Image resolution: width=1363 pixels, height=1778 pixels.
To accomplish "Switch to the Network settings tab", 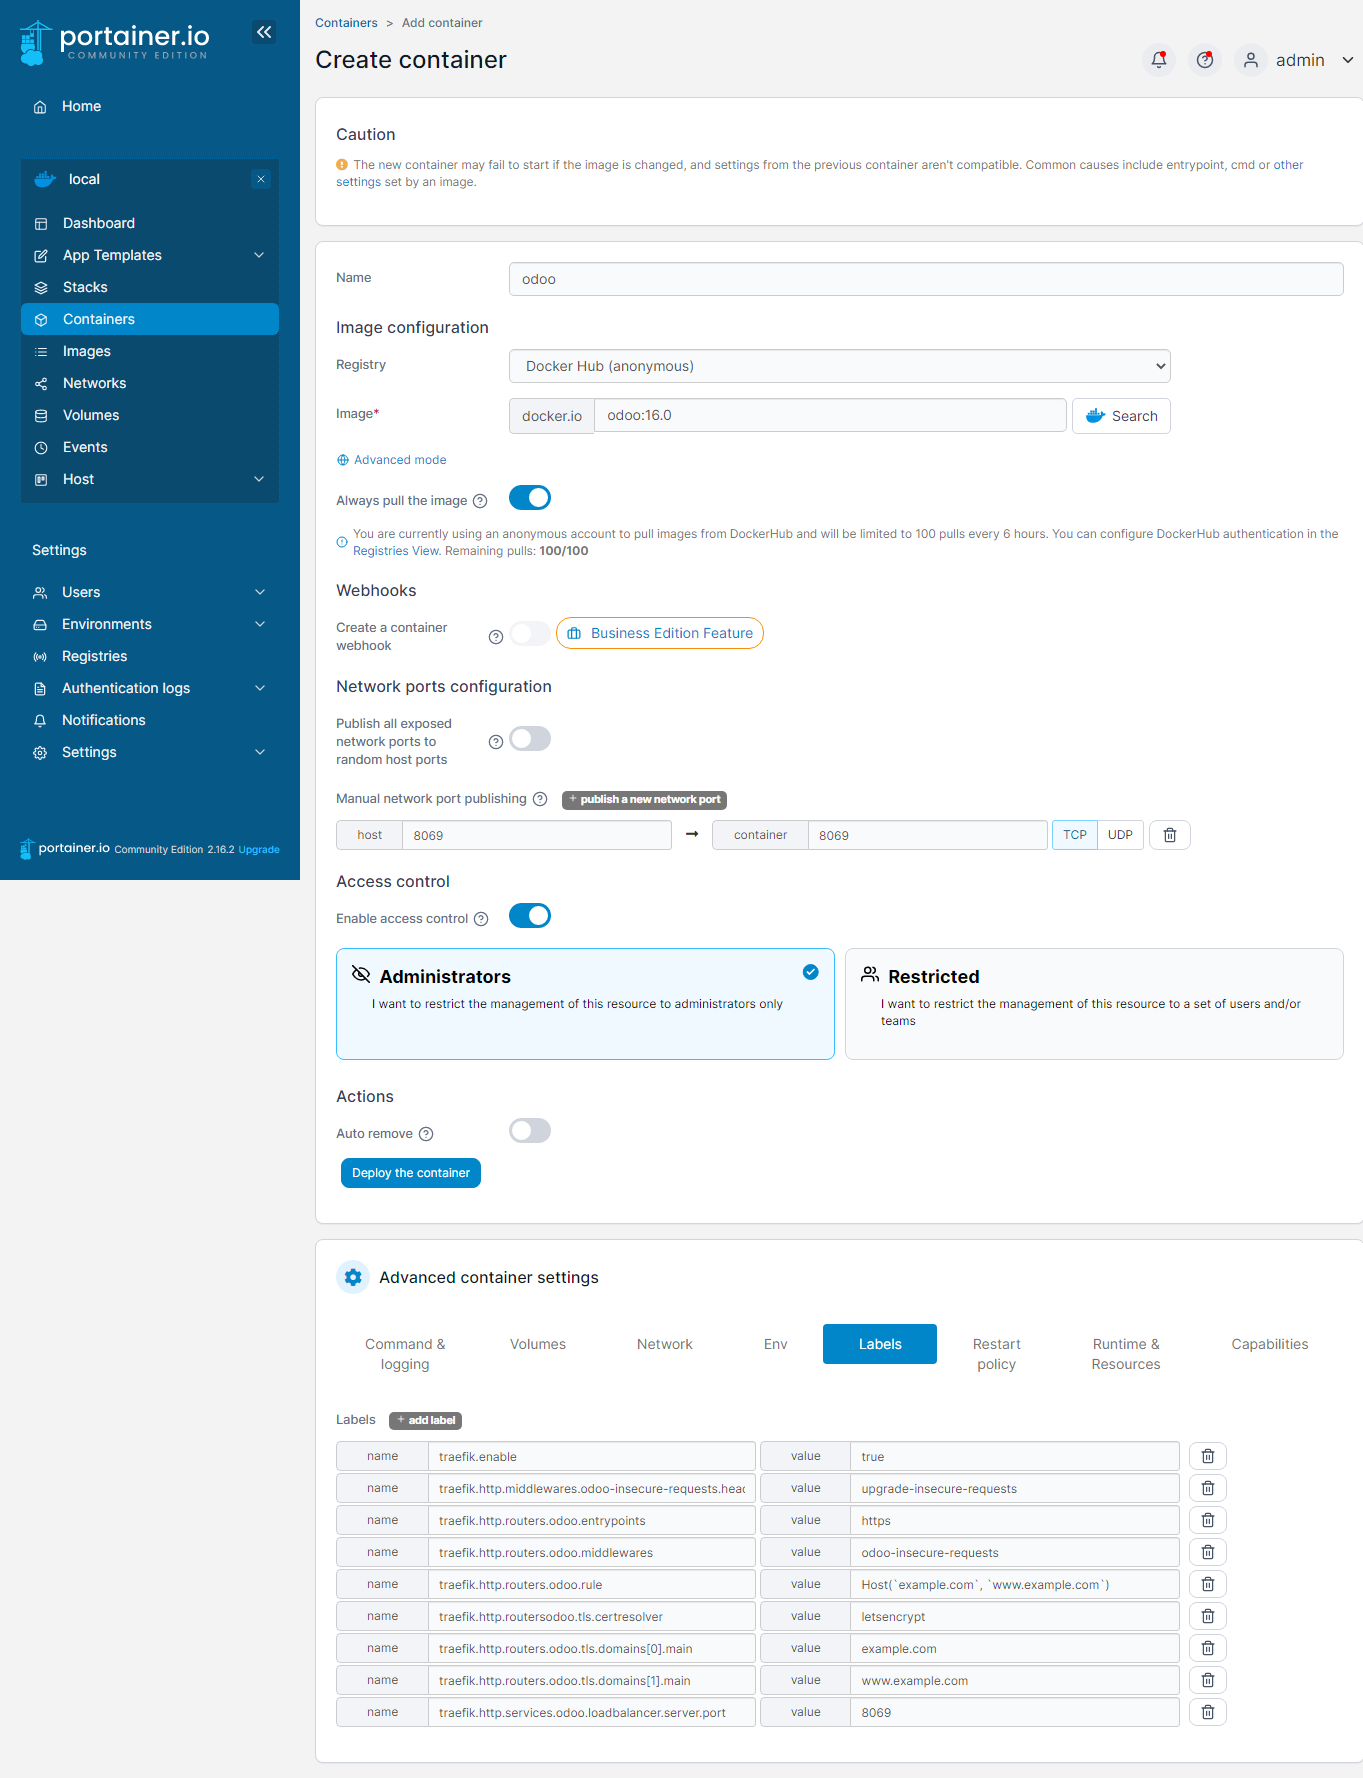I will [665, 1344].
